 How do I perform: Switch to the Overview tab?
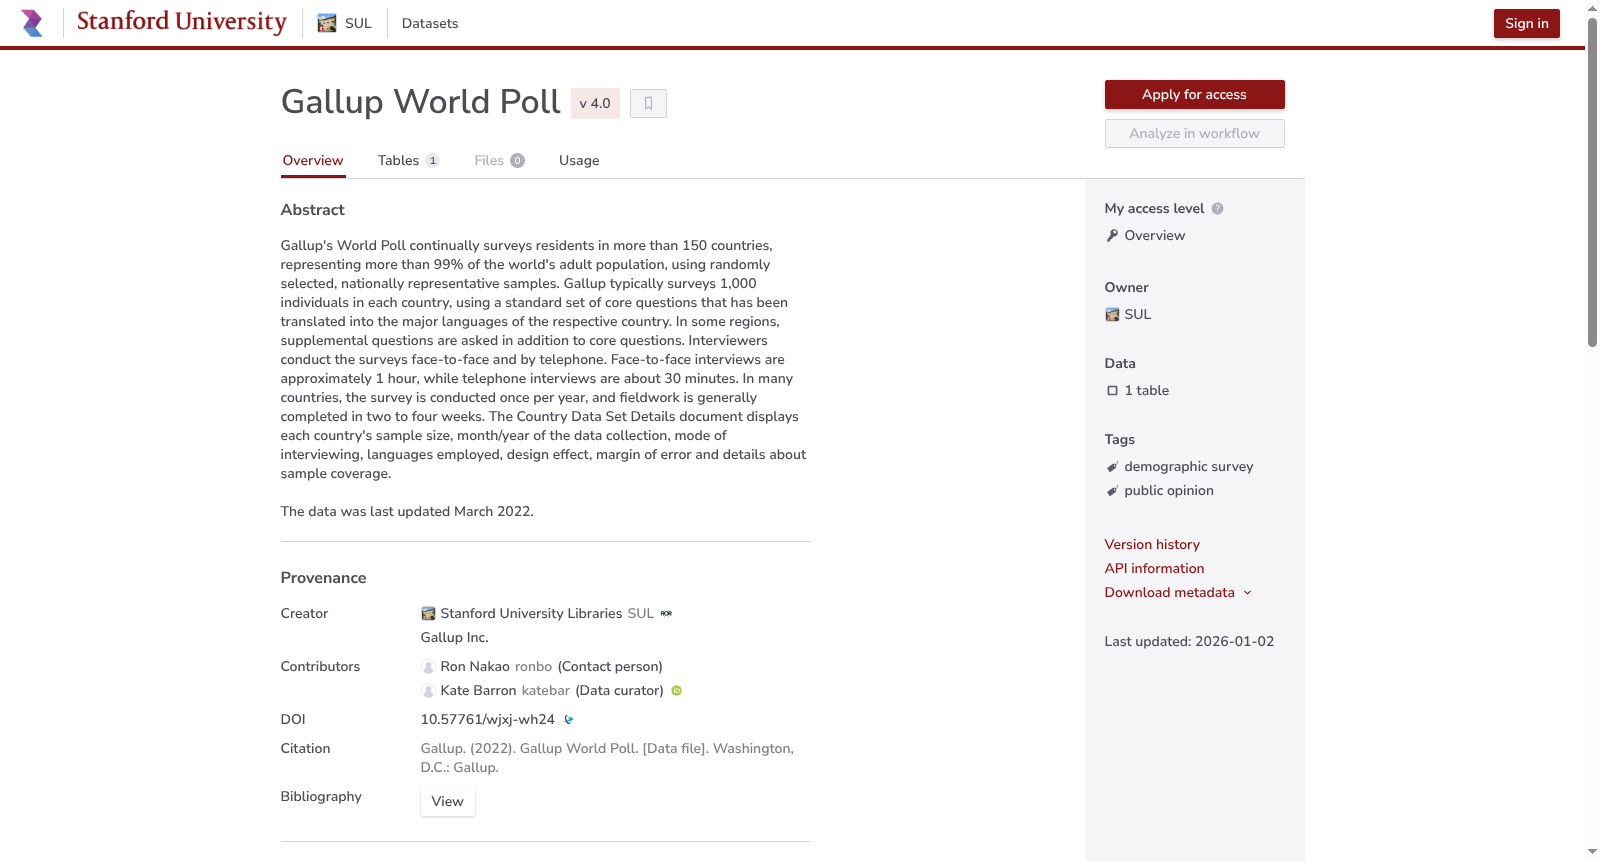(313, 160)
